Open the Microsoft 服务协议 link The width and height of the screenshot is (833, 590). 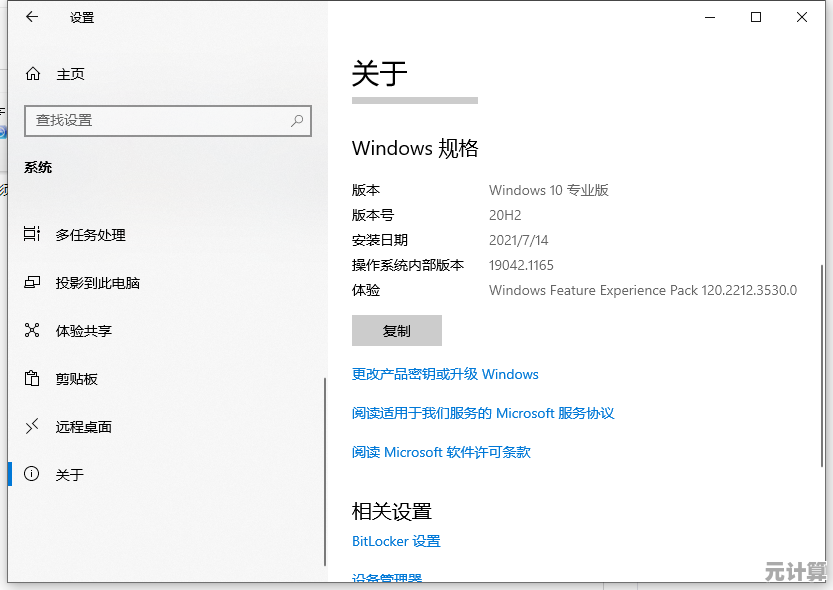click(x=483, y=413)
